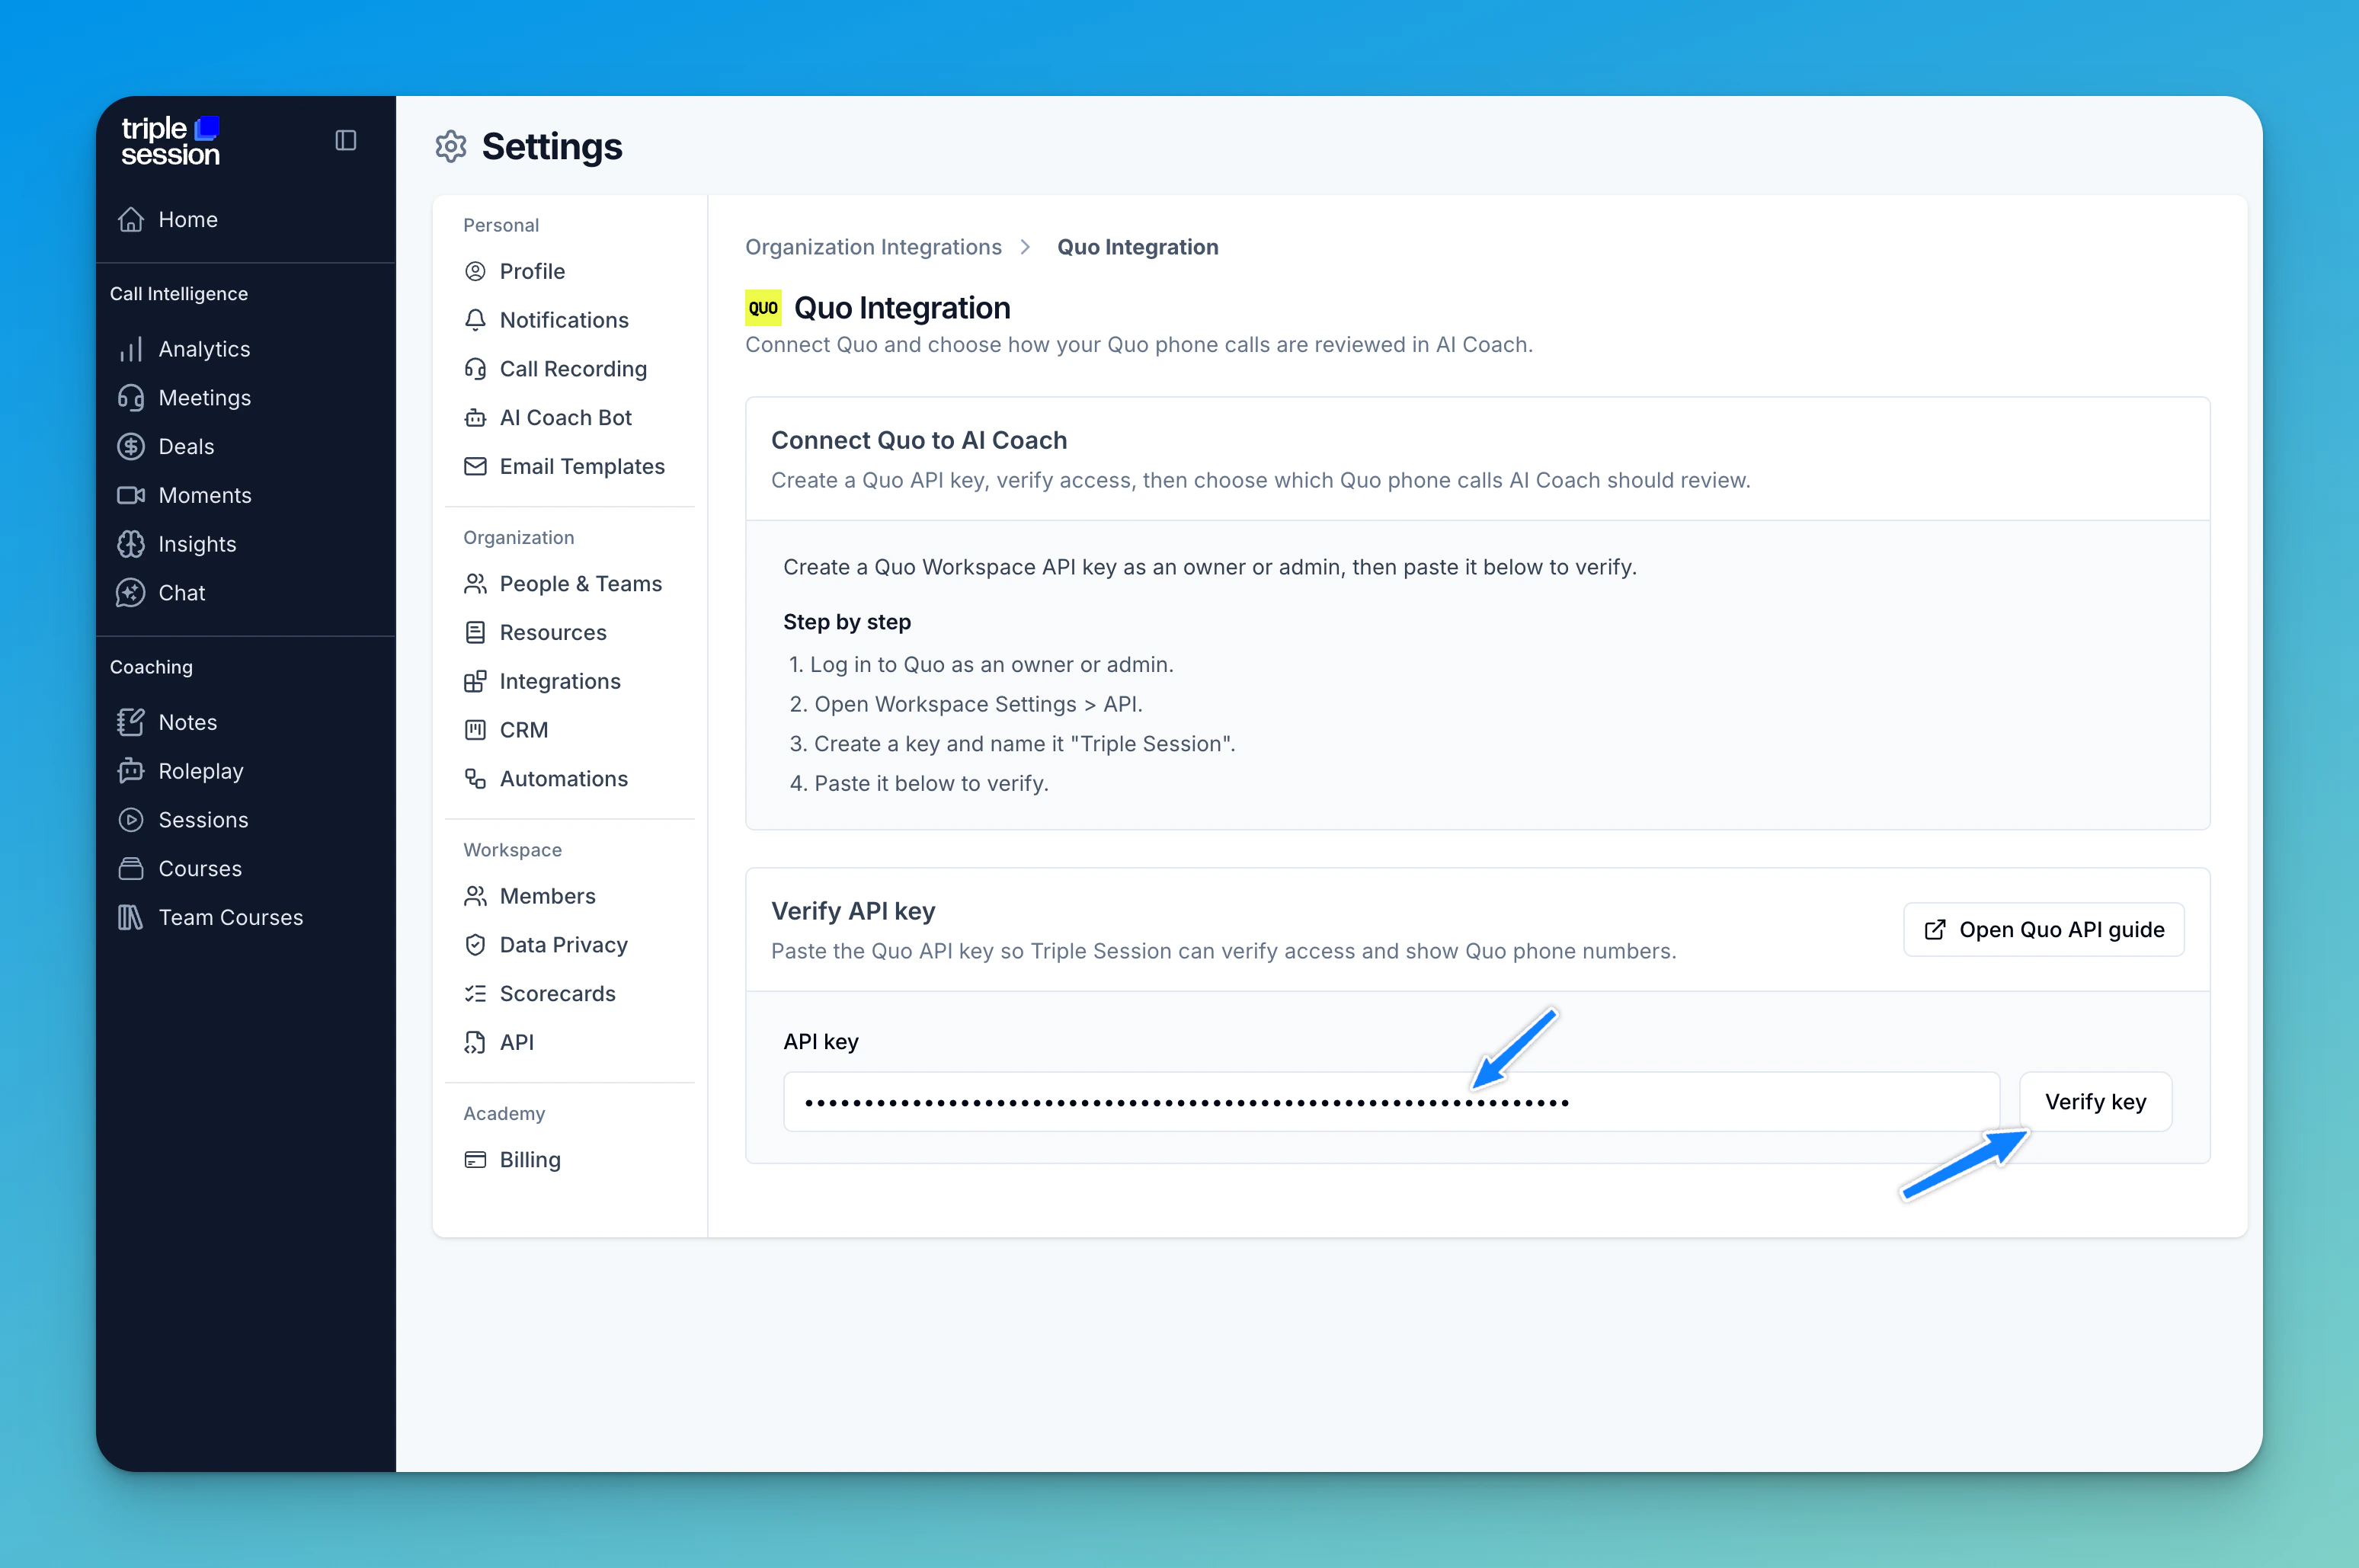Click People & Teams users icon

pyautogui.click(x=476, y=584)
